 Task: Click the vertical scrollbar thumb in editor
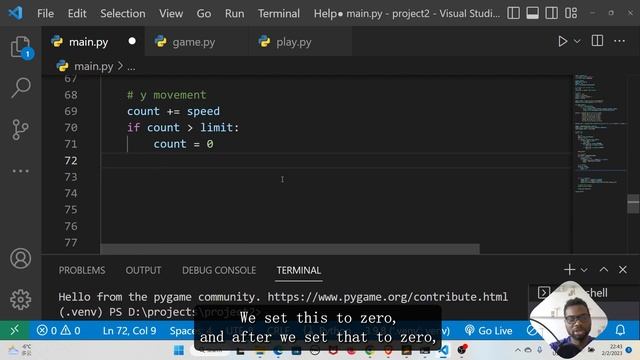click(633, 204)
